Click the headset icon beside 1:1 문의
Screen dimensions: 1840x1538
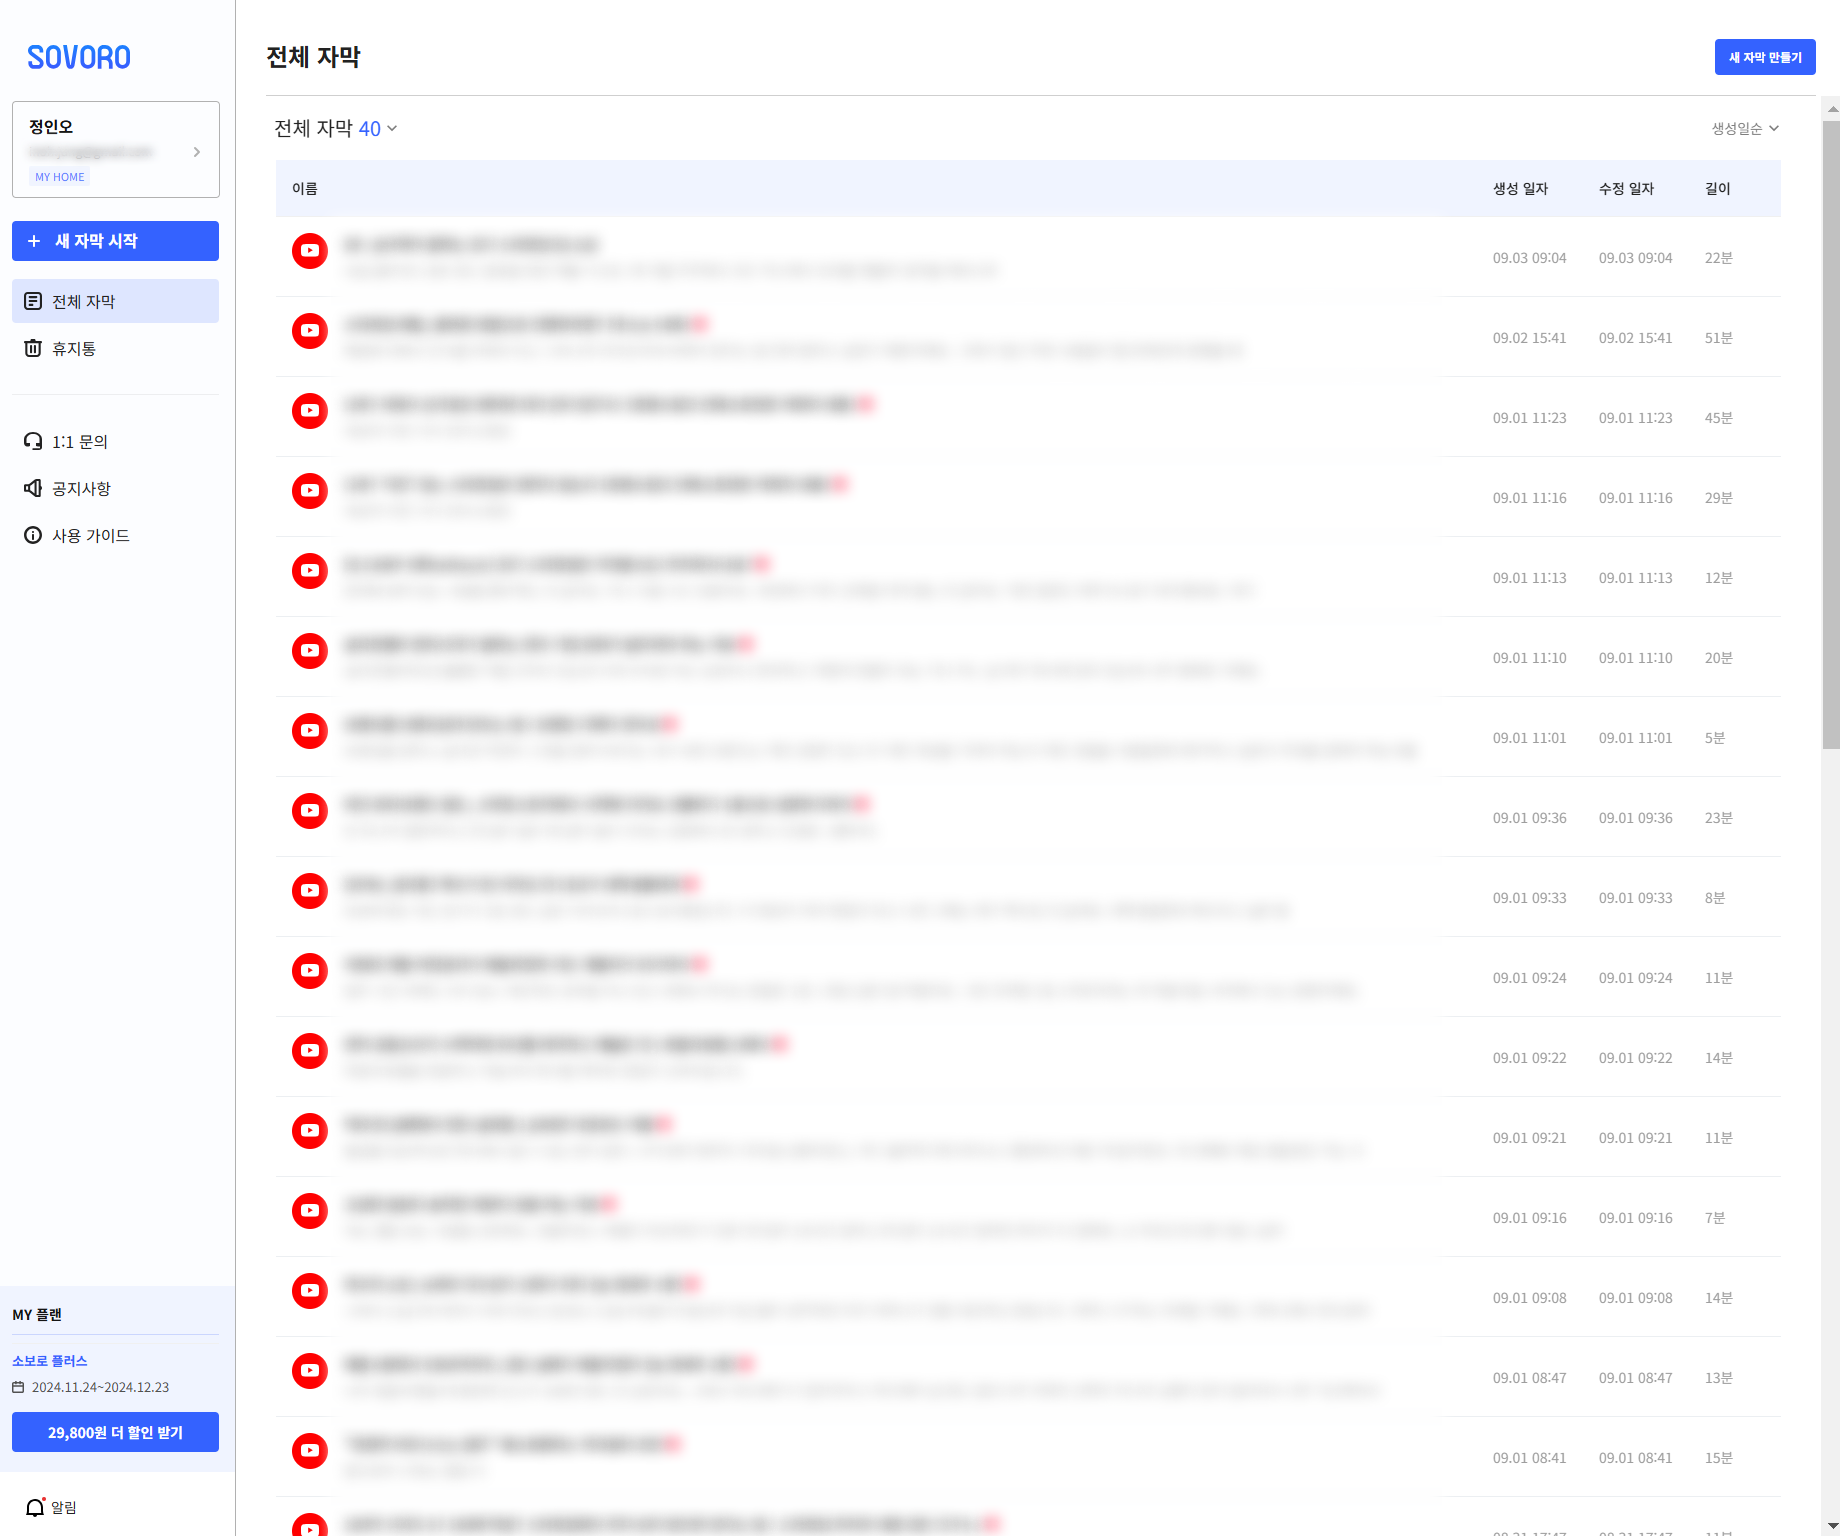coord(33,441)
